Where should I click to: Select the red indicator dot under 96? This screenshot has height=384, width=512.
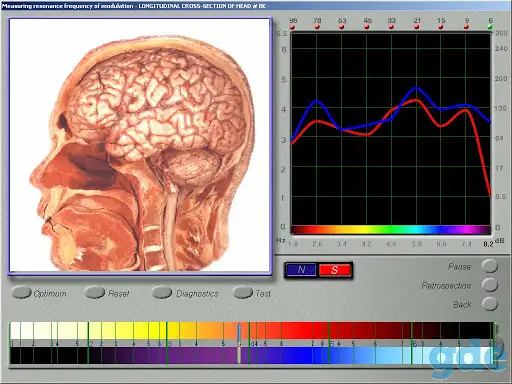(292, 27)
